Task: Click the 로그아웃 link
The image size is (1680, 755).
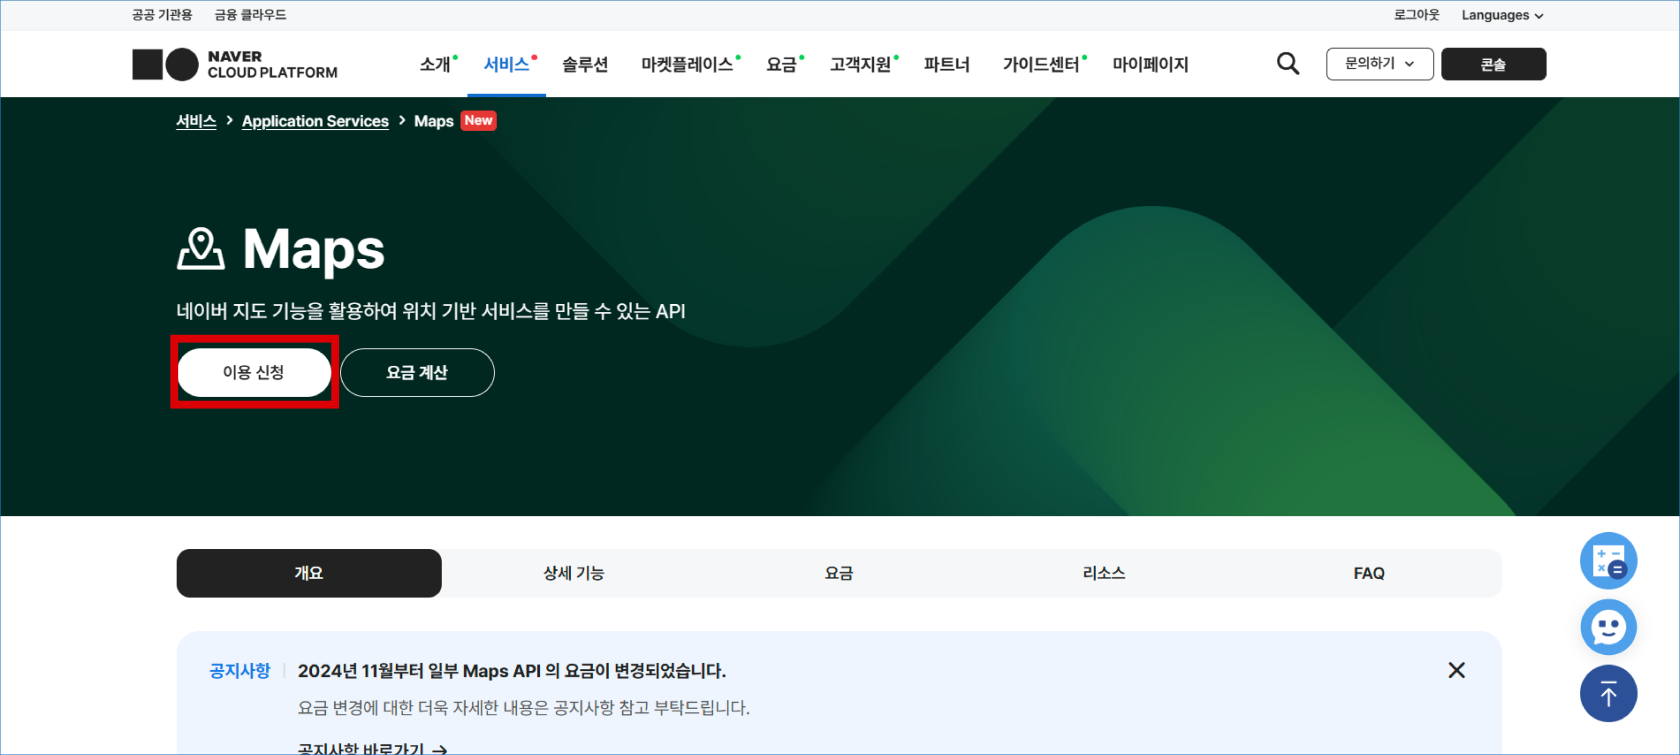Action: [x=1416, y=15]
